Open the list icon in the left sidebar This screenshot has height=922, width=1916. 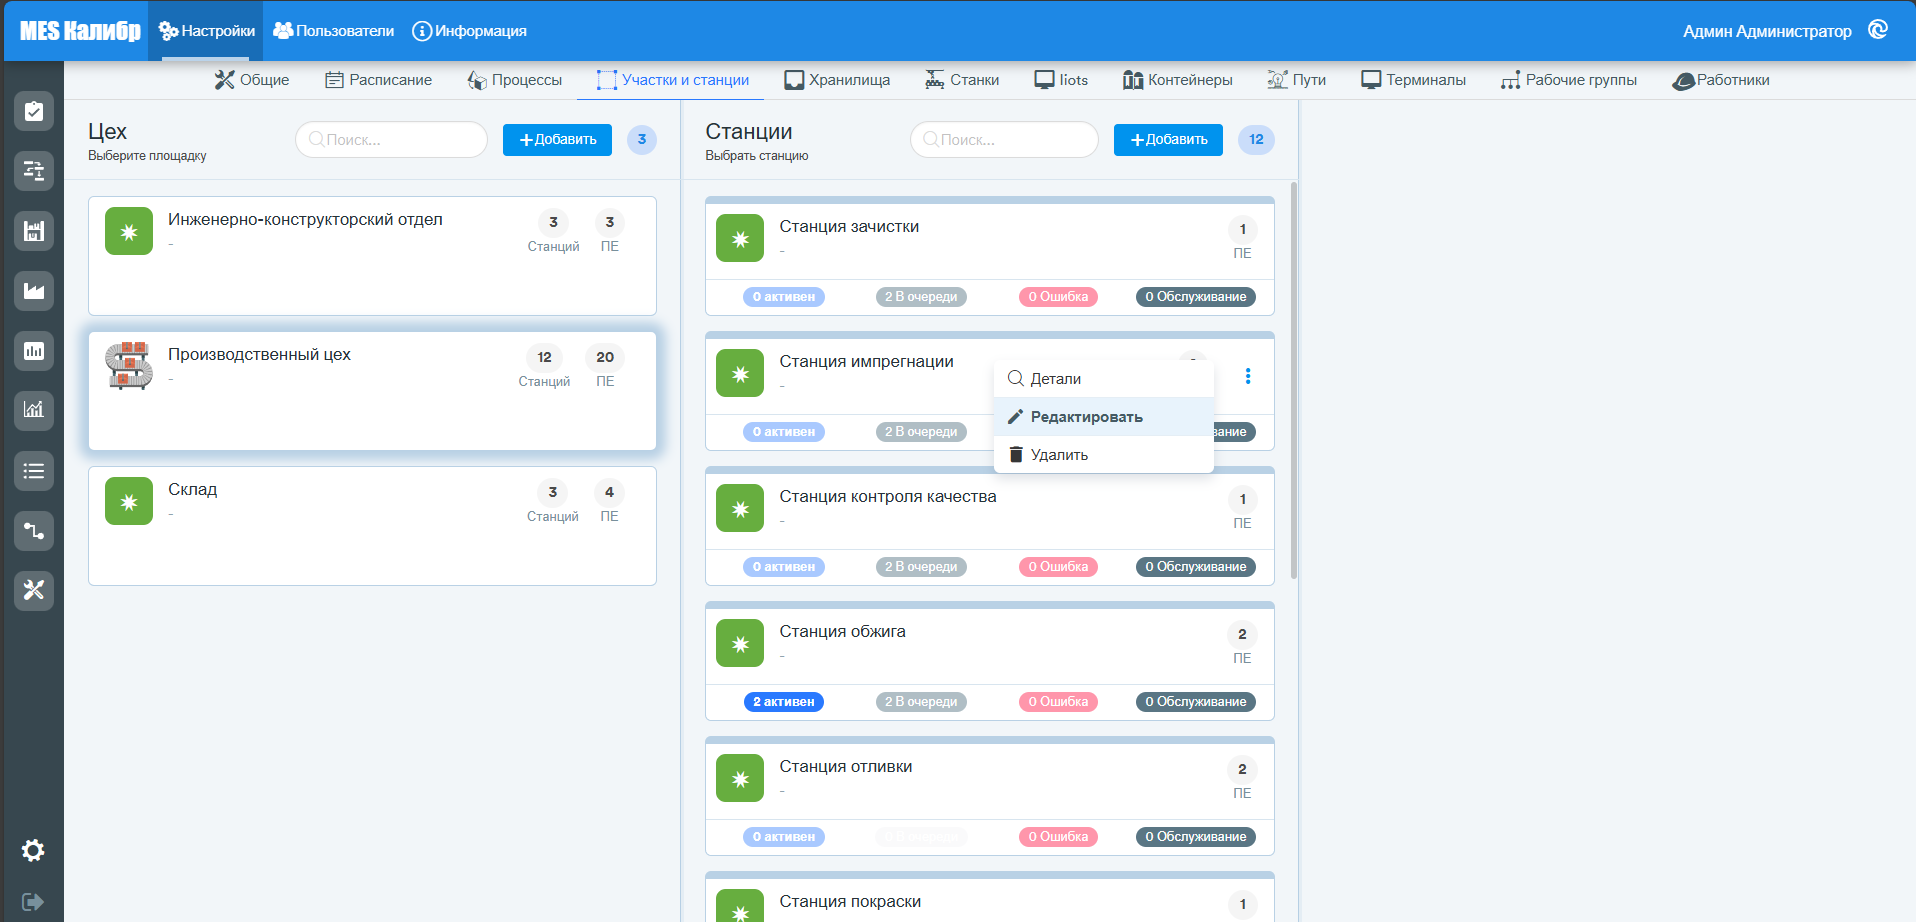point(34,471)
